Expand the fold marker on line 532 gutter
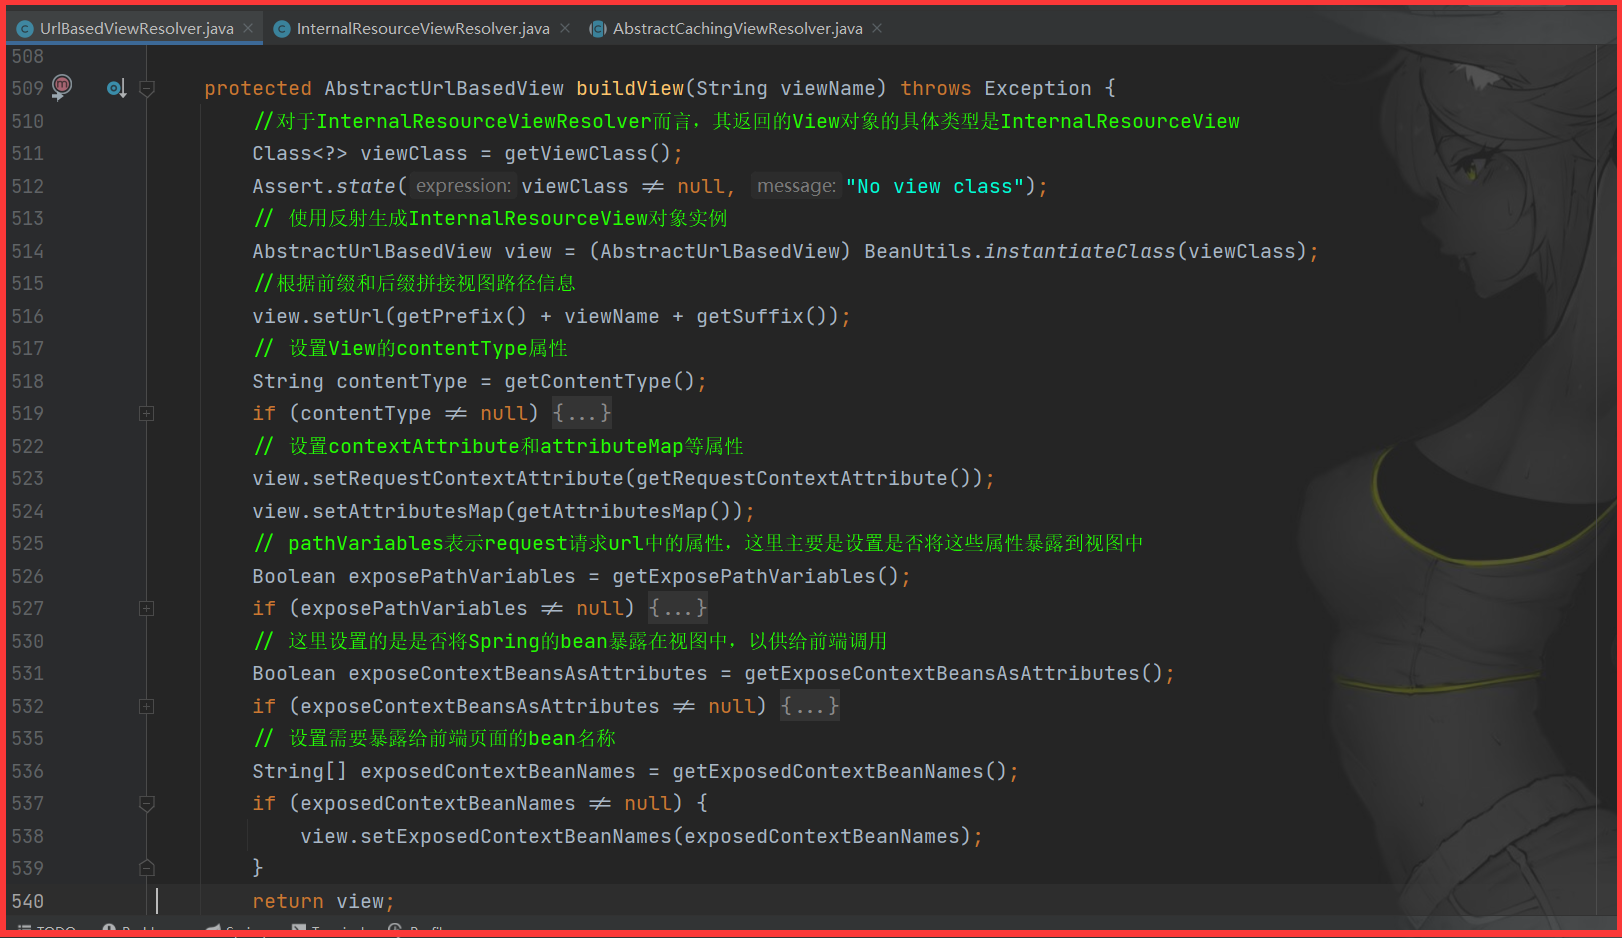This screenshot has height=938, width=1622. point(147,706)
